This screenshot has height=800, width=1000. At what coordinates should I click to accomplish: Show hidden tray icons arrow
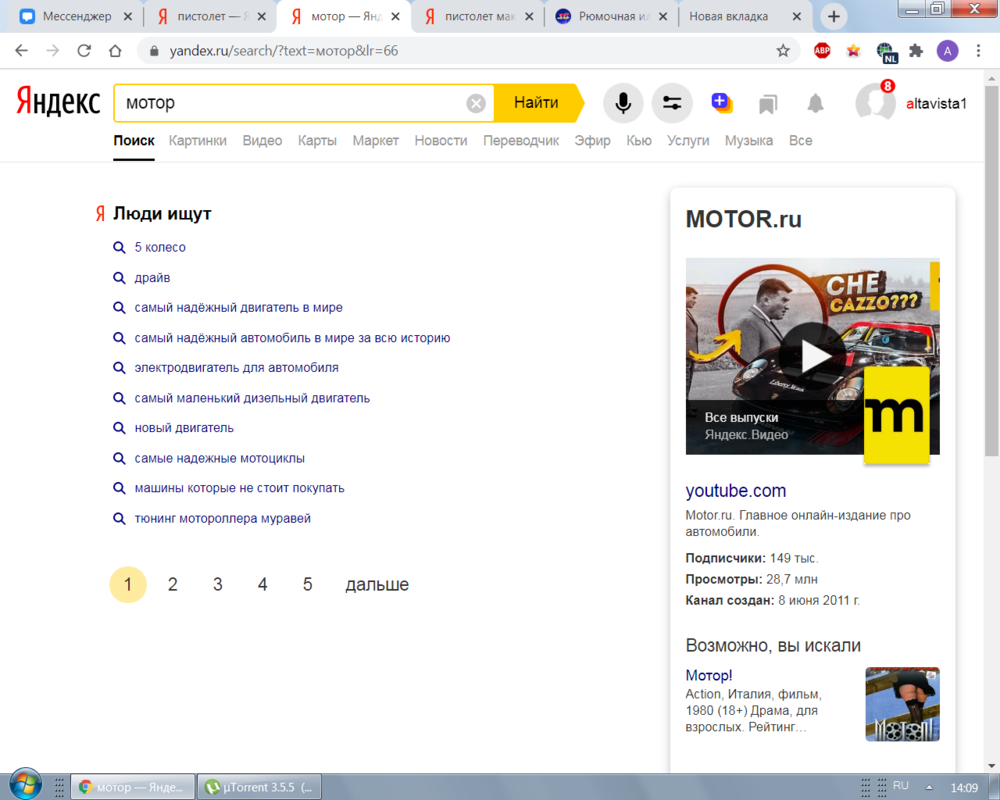point(929,787)
